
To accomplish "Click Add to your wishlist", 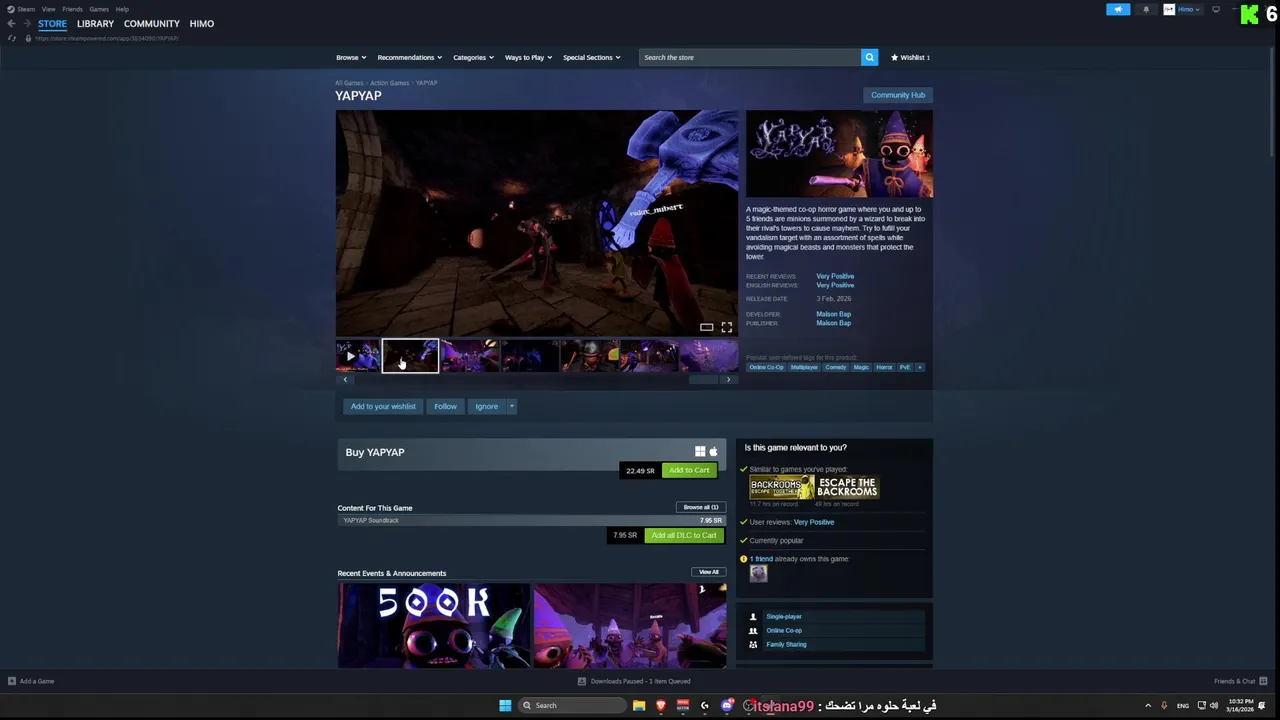I will coord(383,406).
